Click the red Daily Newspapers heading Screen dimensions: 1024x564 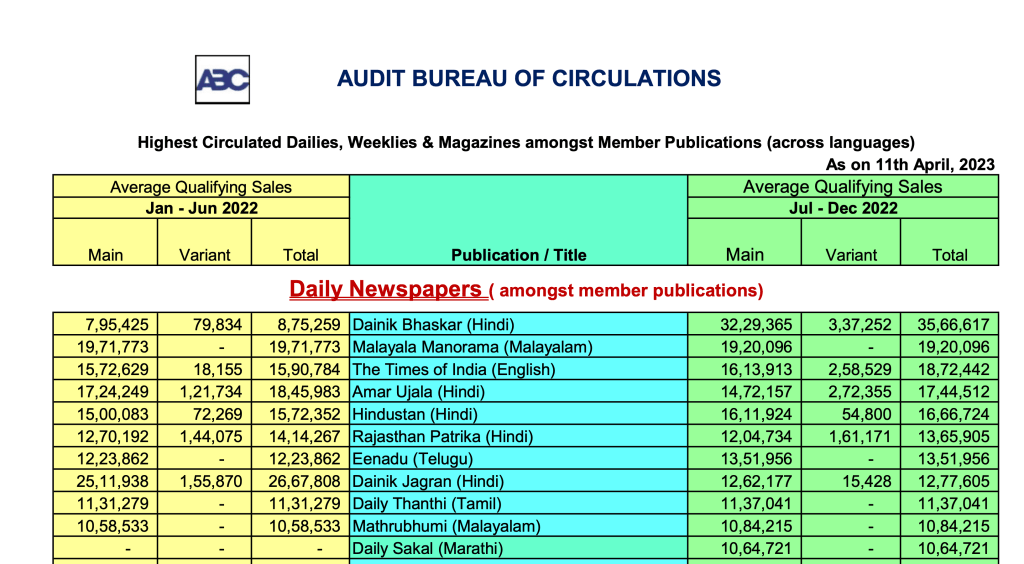pos(388,290)
